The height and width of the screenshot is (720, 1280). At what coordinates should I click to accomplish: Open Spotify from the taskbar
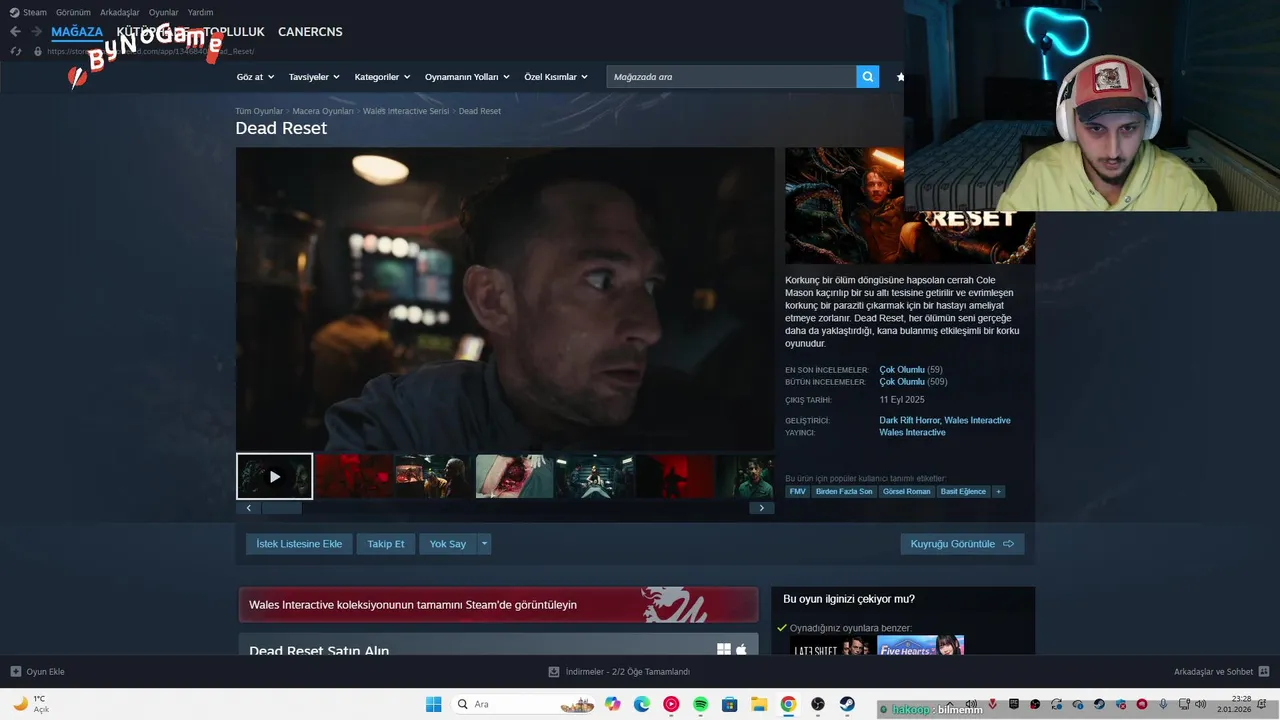click(x=701, y=704)
